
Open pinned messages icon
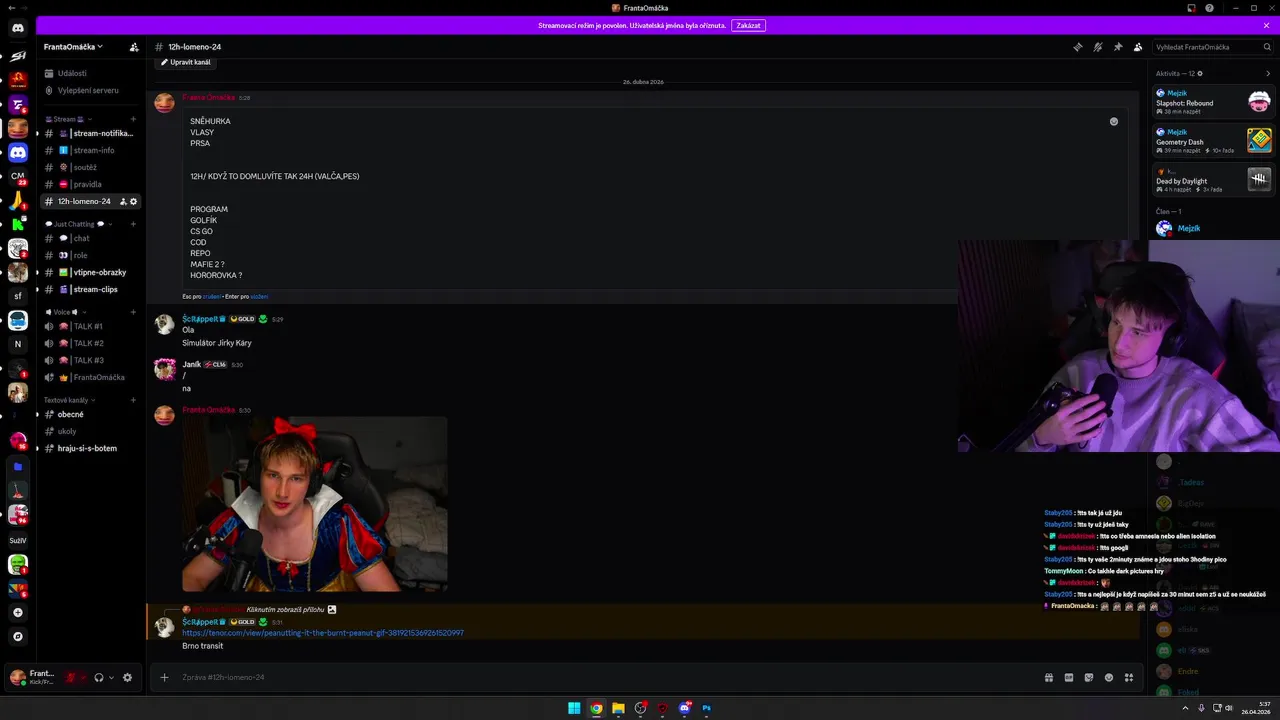pyautogui.click(x=1118, y=47)
